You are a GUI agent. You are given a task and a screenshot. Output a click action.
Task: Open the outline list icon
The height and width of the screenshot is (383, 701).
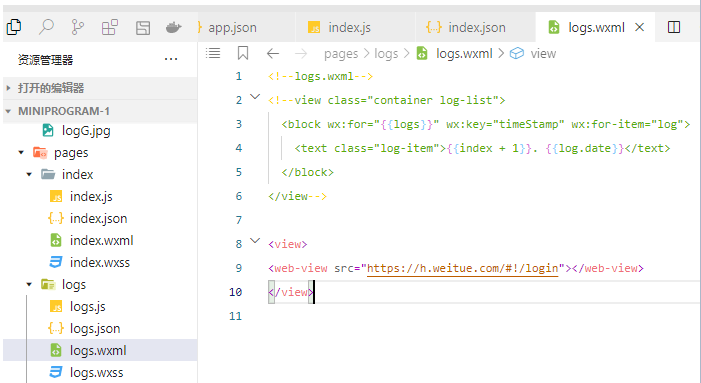(213, 53)
